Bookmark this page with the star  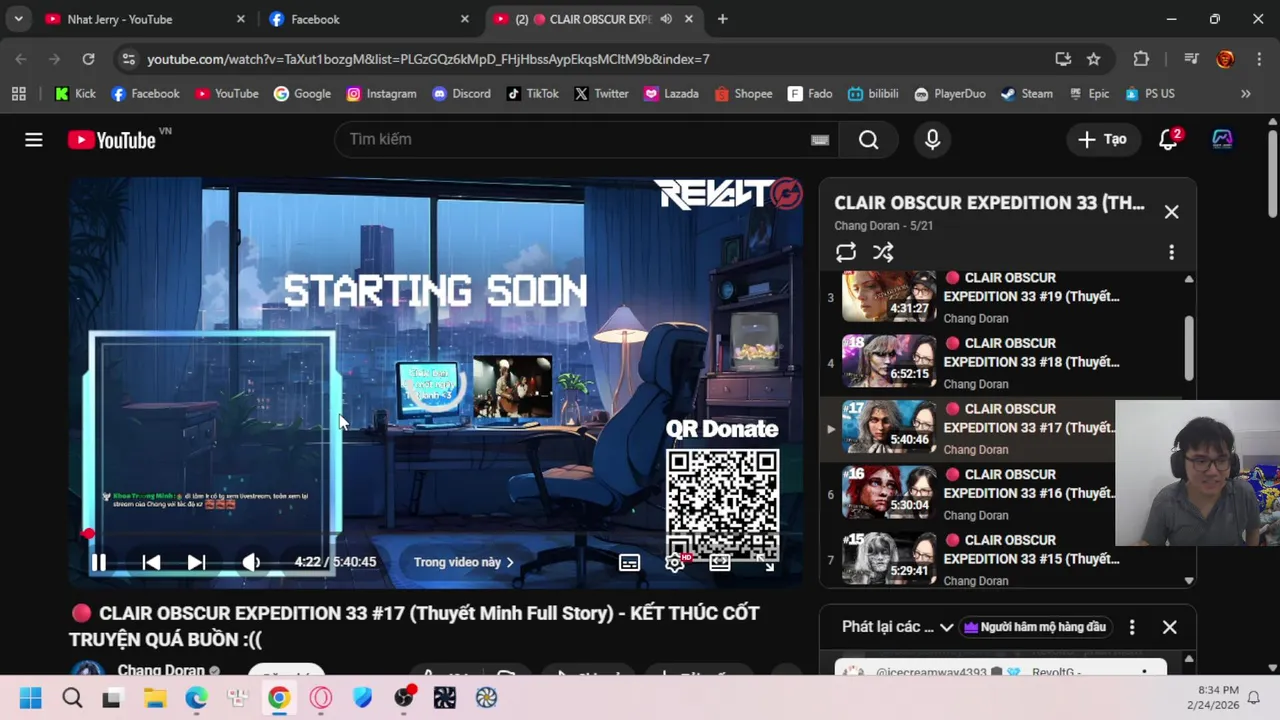click(1094, 59)
